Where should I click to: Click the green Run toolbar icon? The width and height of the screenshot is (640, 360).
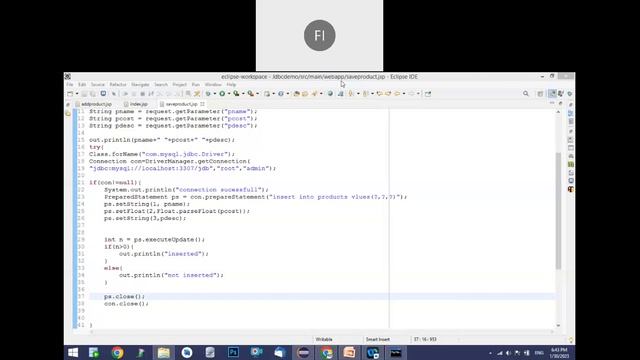[222, 94]
